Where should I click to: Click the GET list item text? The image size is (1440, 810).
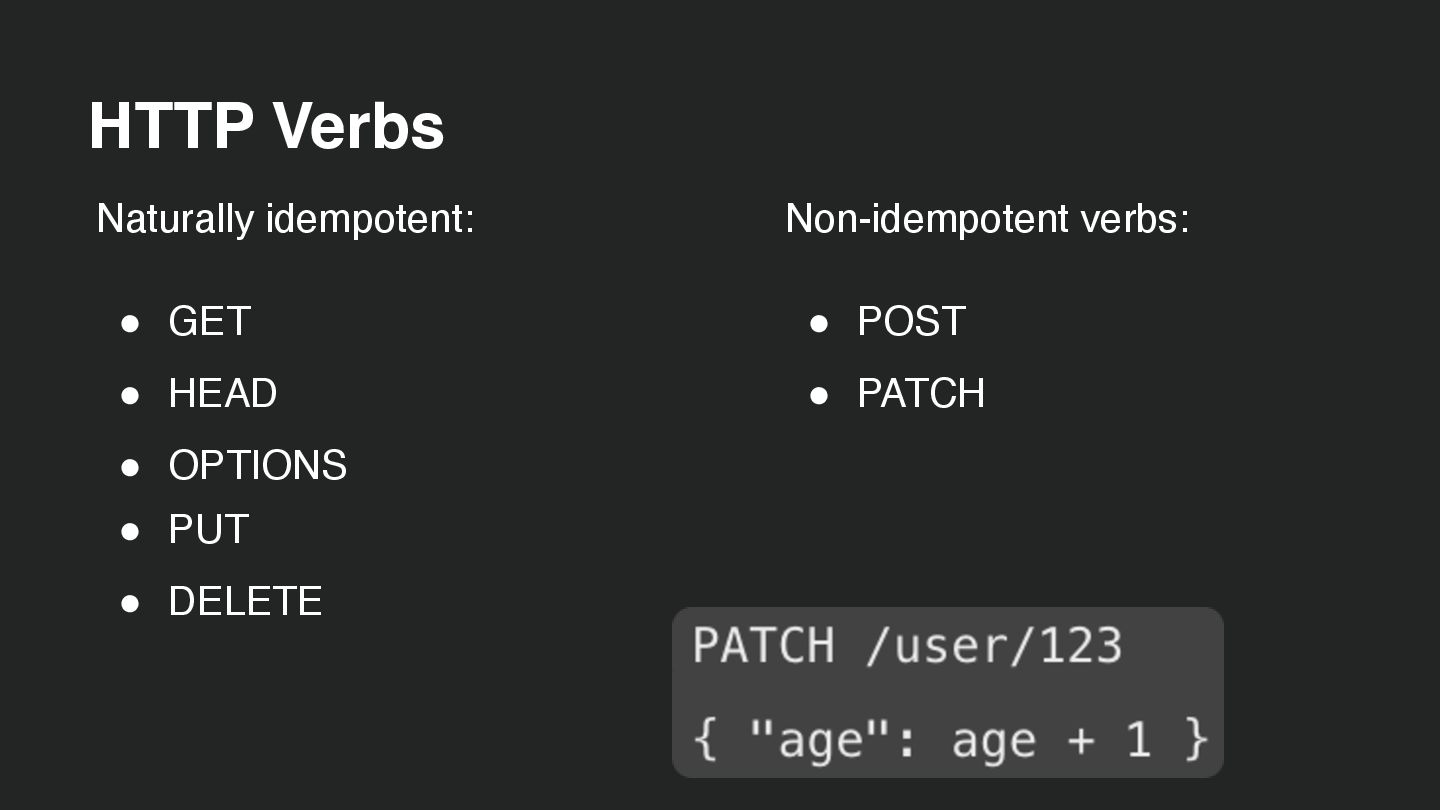(209, 322)
